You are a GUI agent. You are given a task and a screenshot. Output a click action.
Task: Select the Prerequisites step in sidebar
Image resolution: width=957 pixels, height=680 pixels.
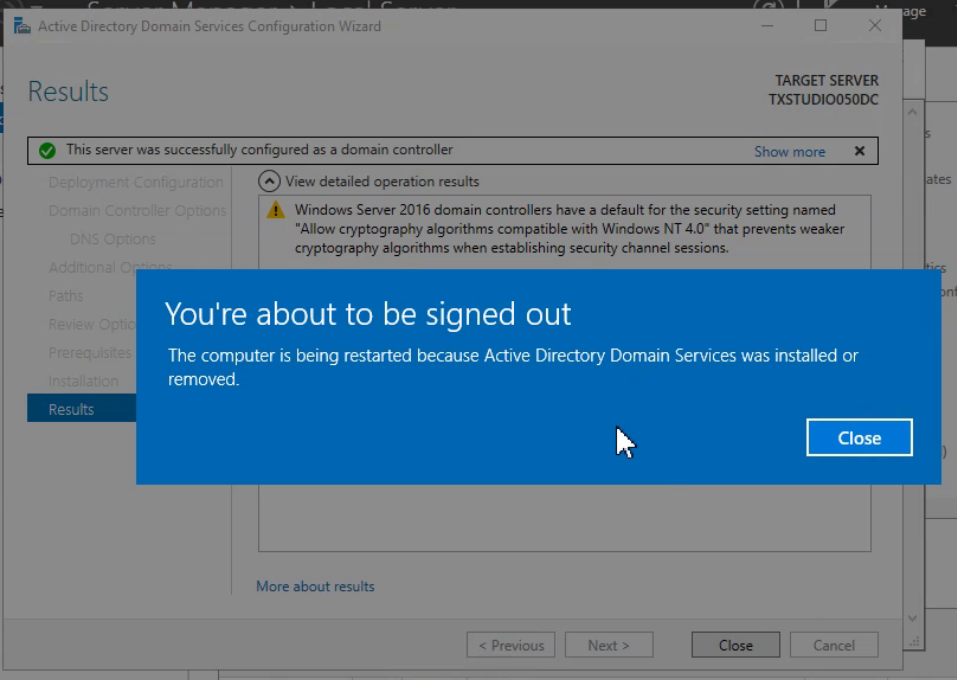pos(90,352)
